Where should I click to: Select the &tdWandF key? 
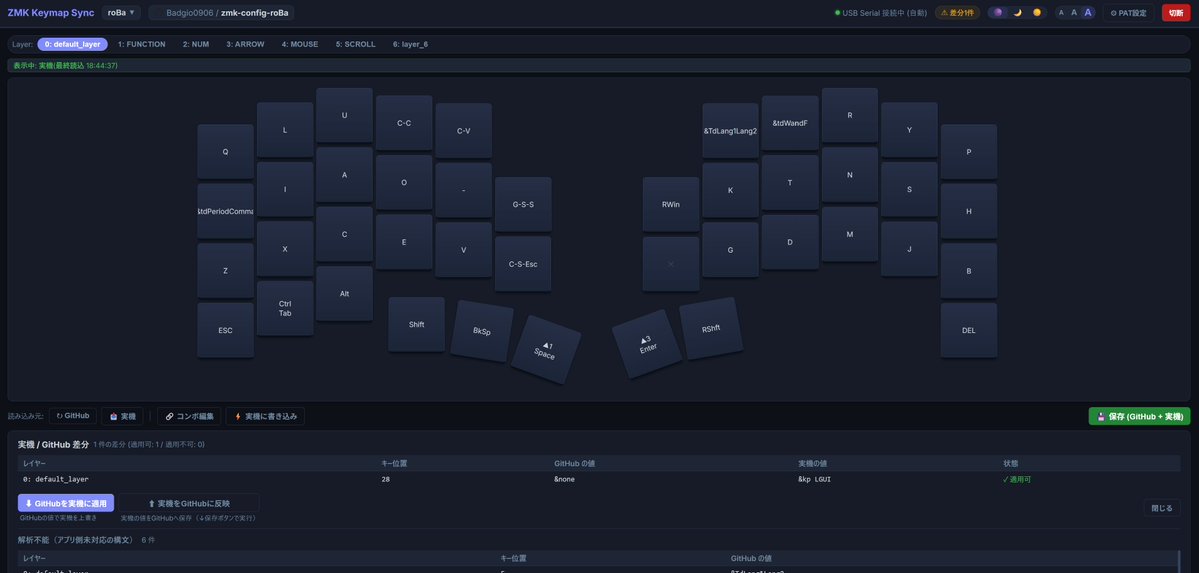(790, 122)
